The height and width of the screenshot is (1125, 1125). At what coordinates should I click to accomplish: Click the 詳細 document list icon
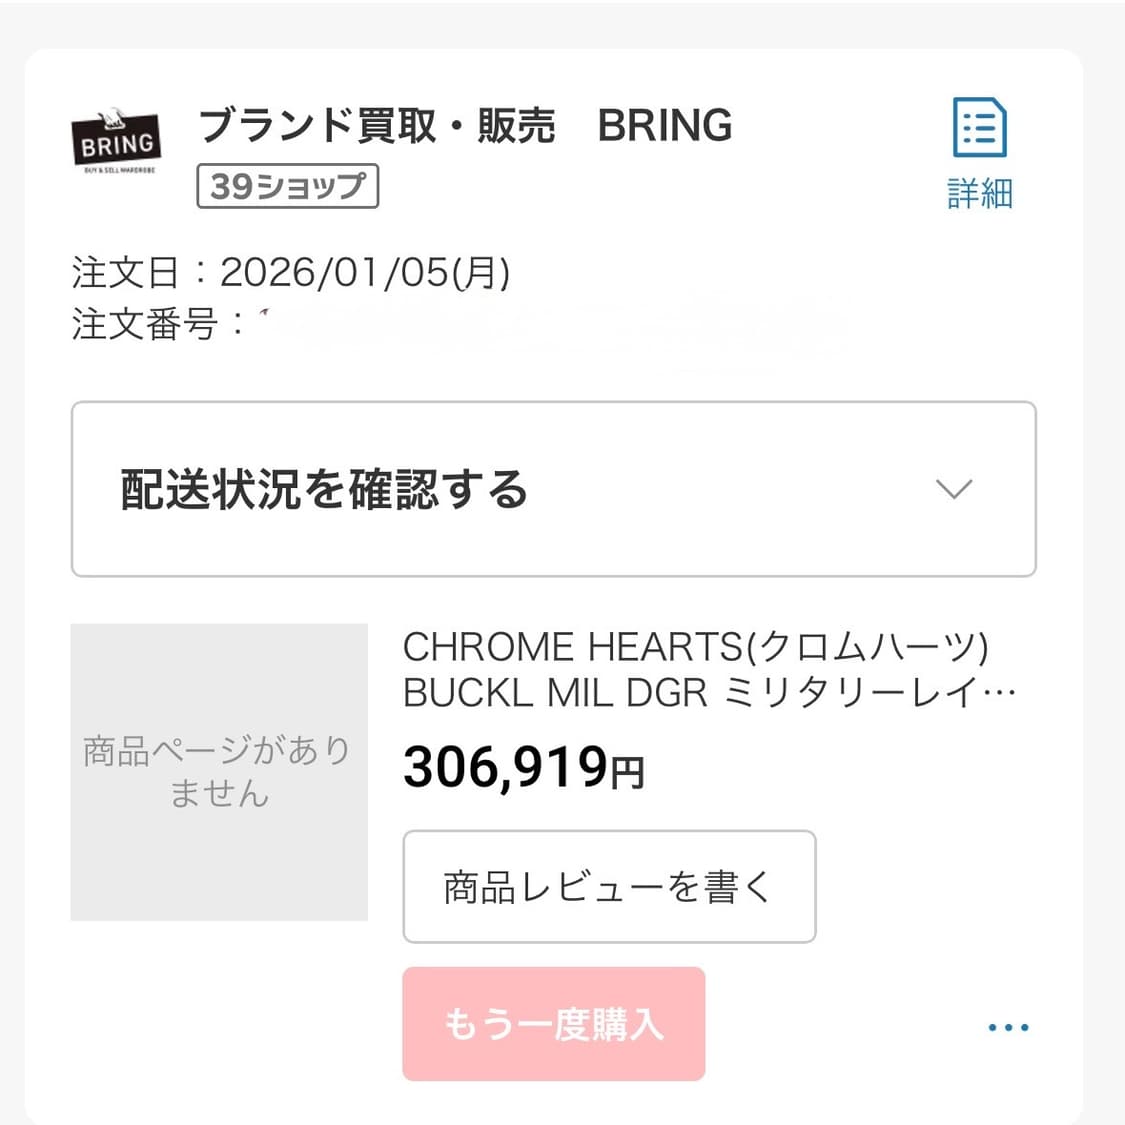point(979,128)
